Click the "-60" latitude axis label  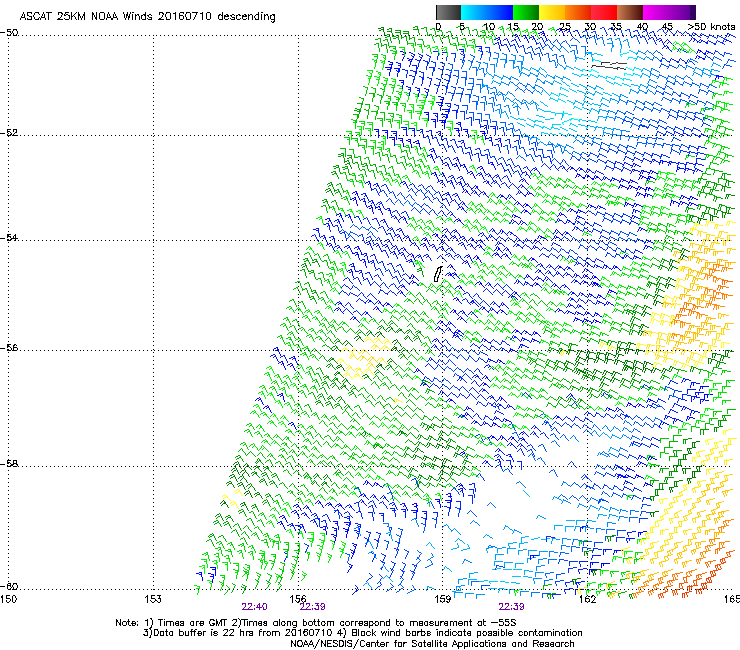pos(9,586)
